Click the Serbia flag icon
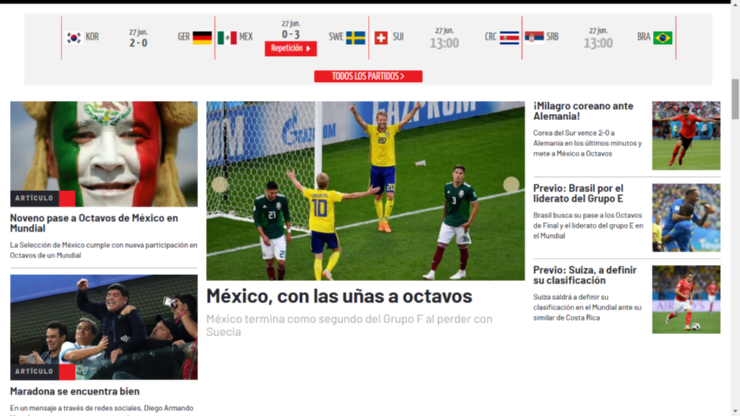The width and height of the screenshot is (740, 416). pos(535,38)
